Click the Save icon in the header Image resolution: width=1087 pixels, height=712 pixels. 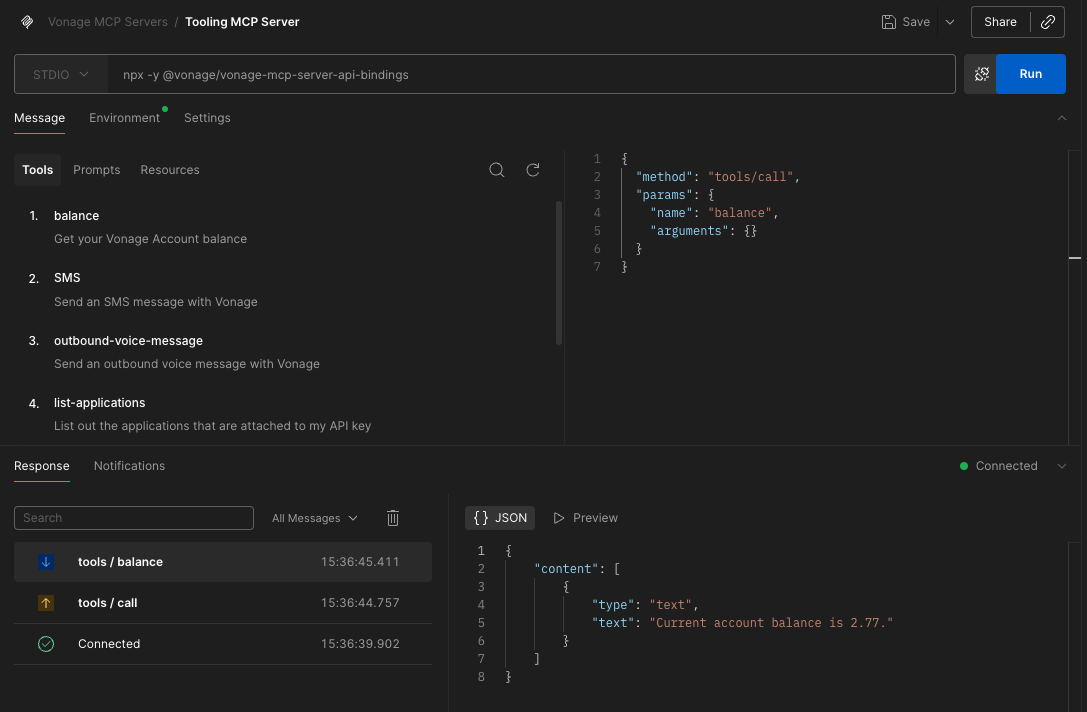point(887,21)
